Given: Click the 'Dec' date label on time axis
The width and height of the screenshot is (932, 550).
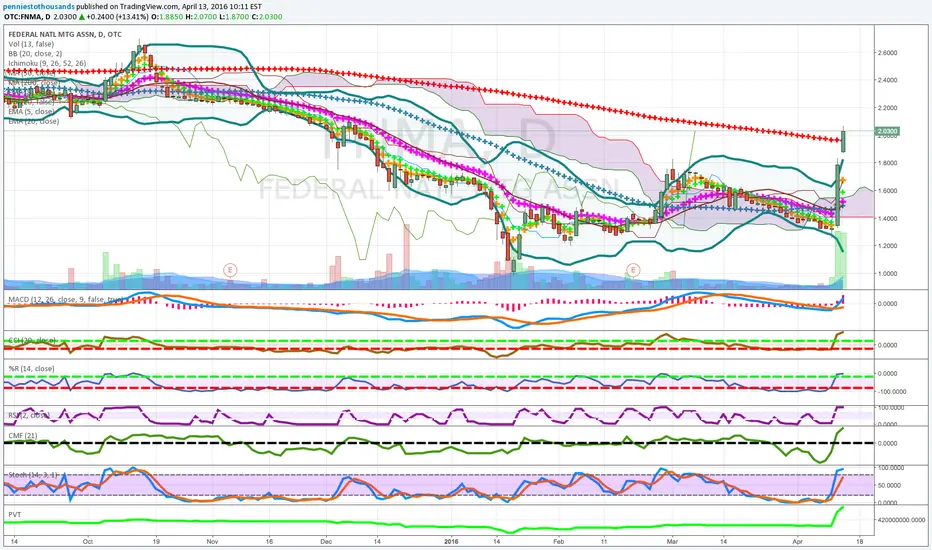Looking at the screenshot, I should 326,542.
